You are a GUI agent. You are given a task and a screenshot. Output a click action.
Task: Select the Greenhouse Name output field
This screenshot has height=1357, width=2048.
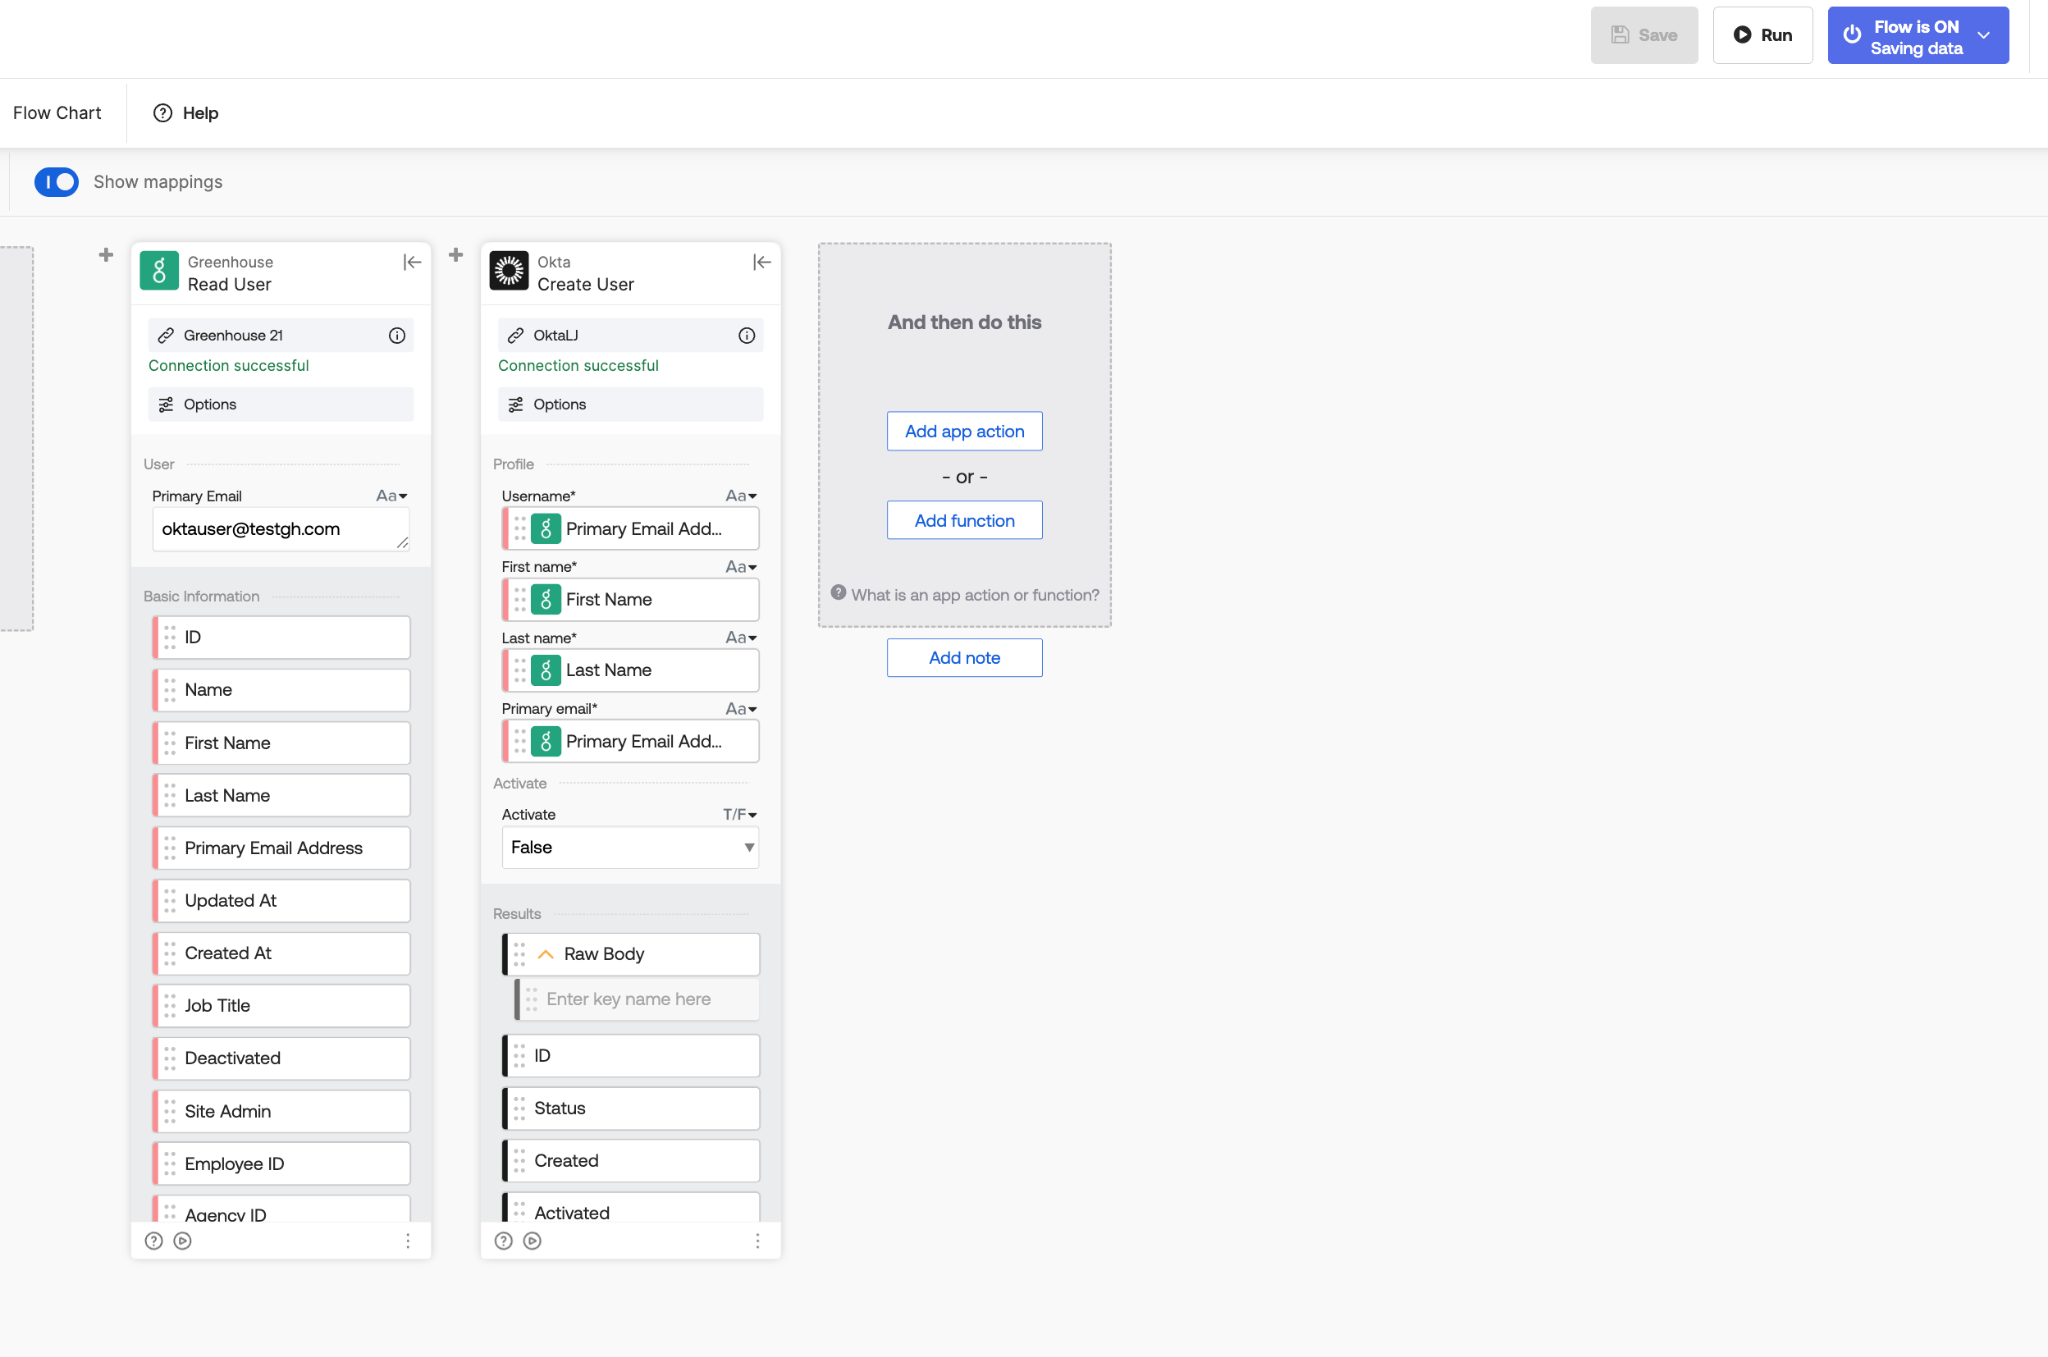coord(281,690)
